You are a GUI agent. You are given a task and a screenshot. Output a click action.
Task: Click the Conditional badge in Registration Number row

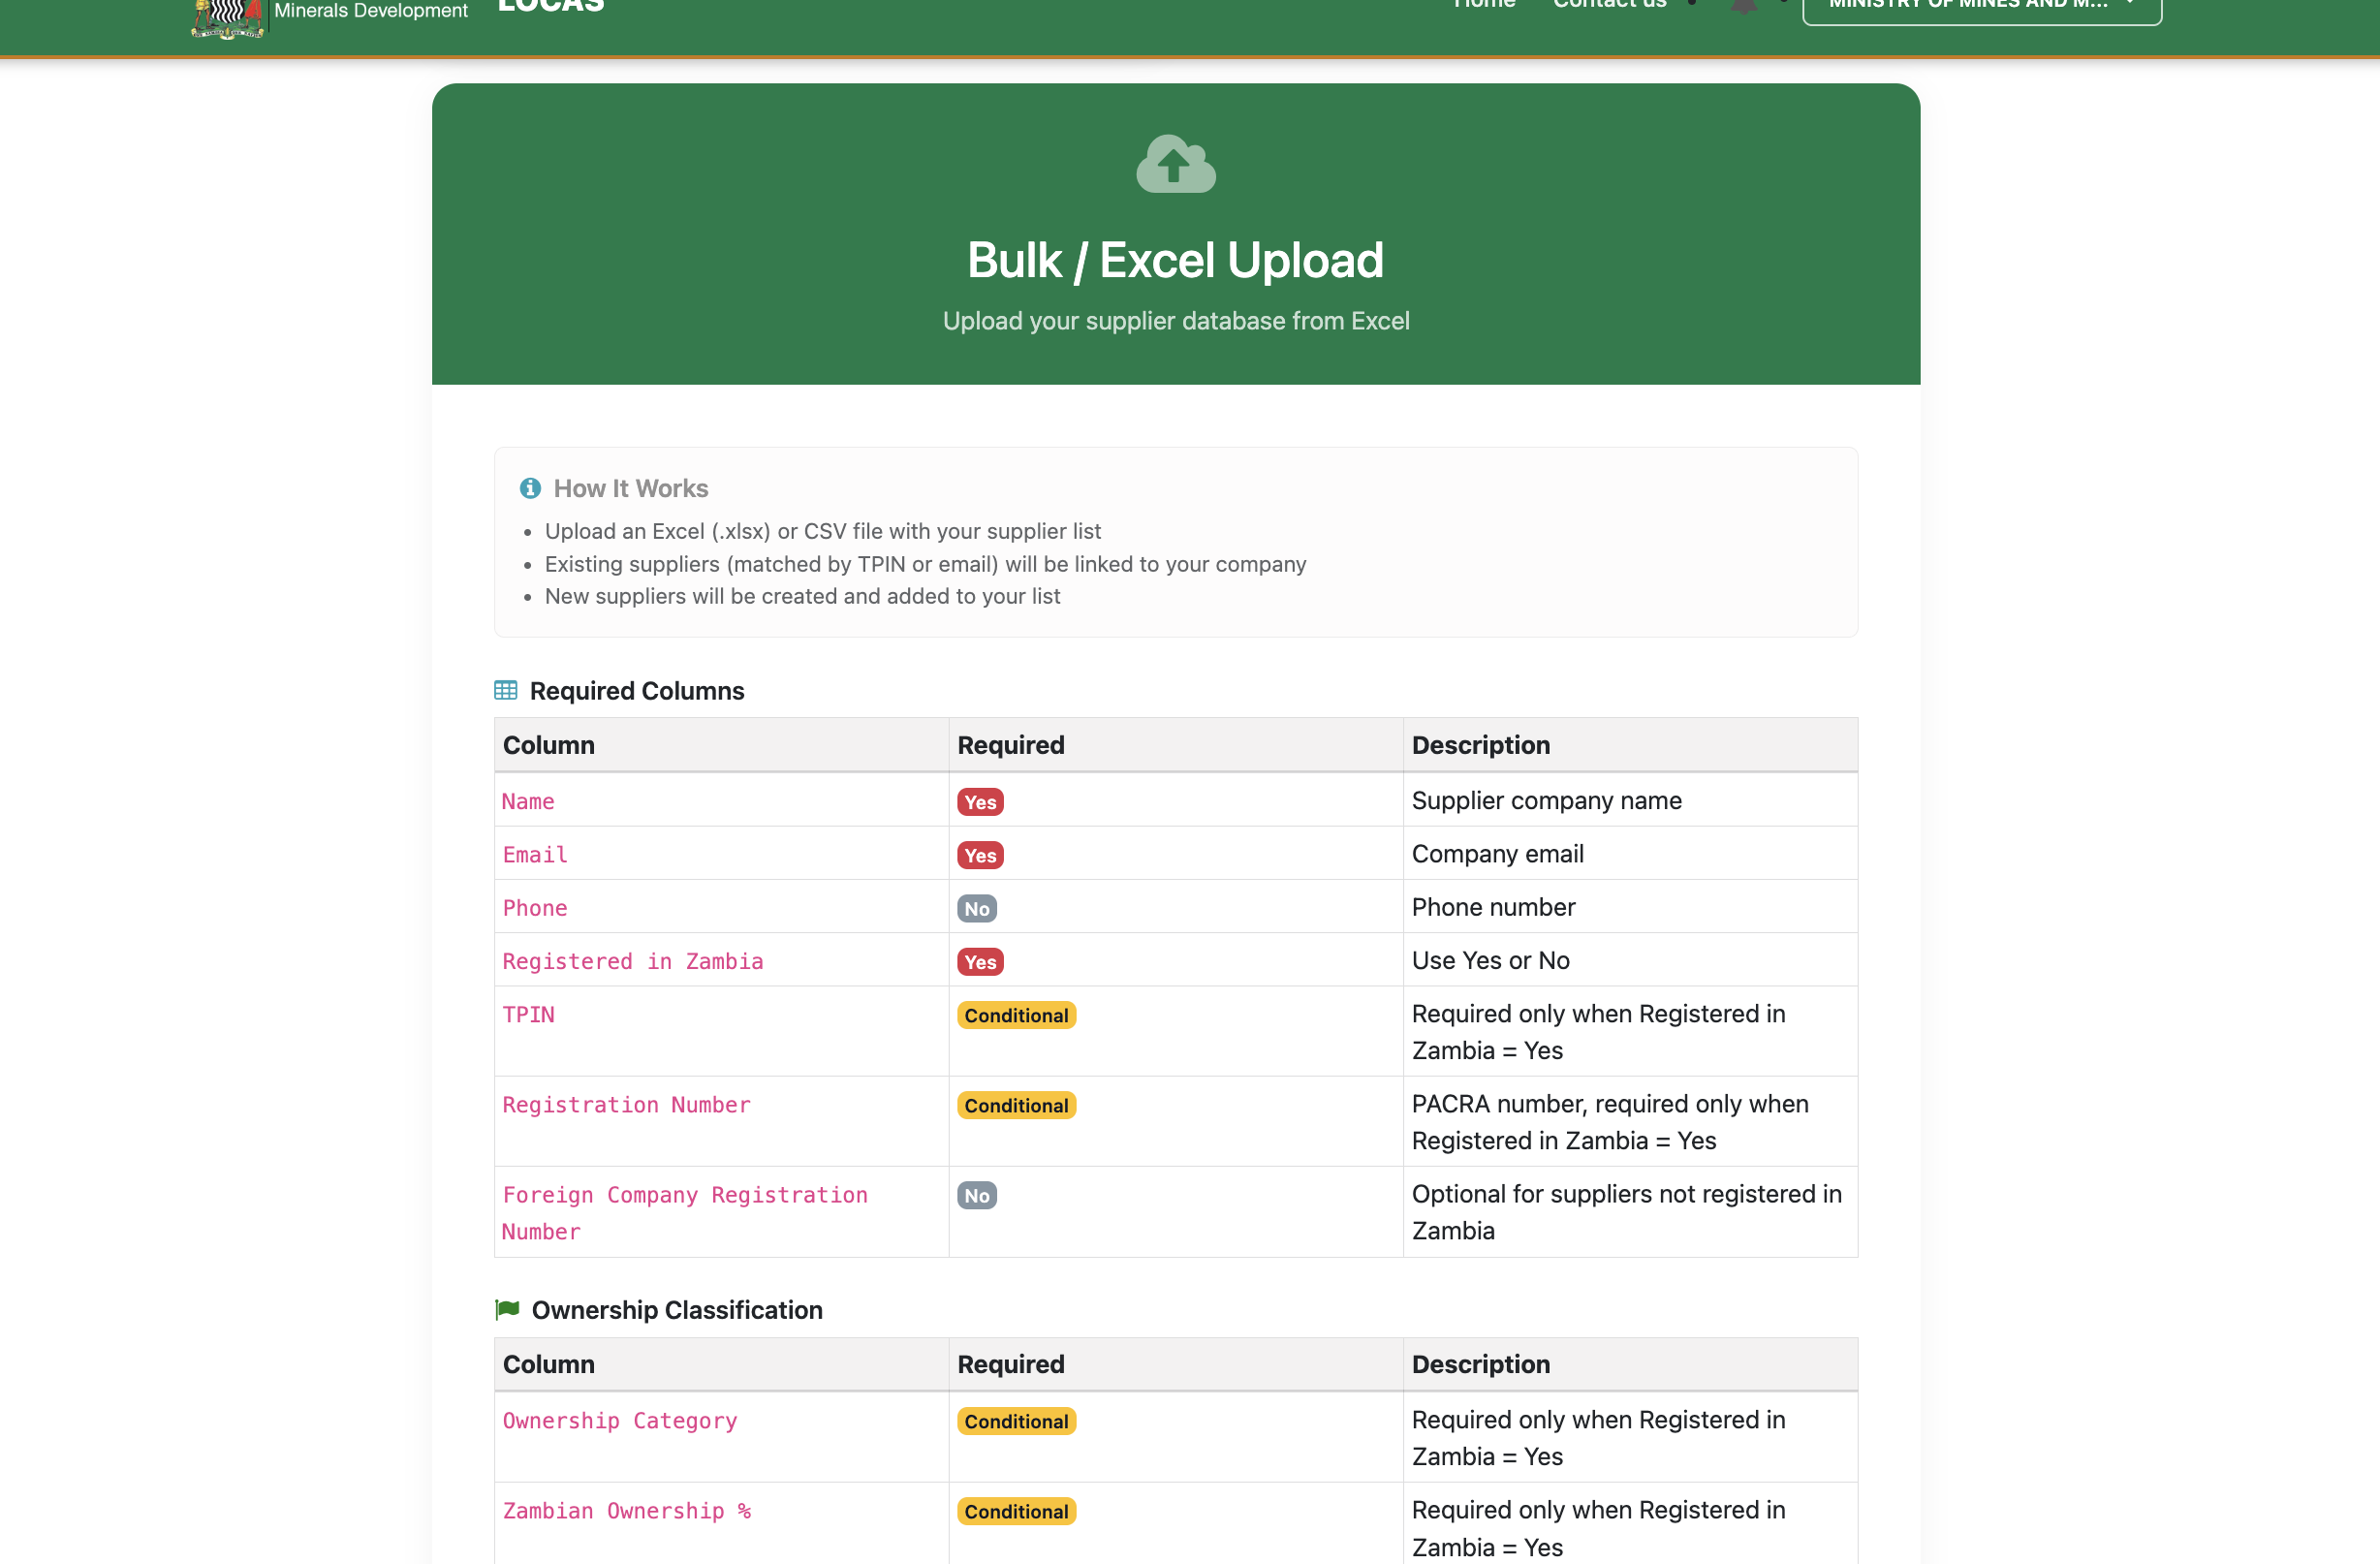pyautogui.click(x=1016, y=1106)
